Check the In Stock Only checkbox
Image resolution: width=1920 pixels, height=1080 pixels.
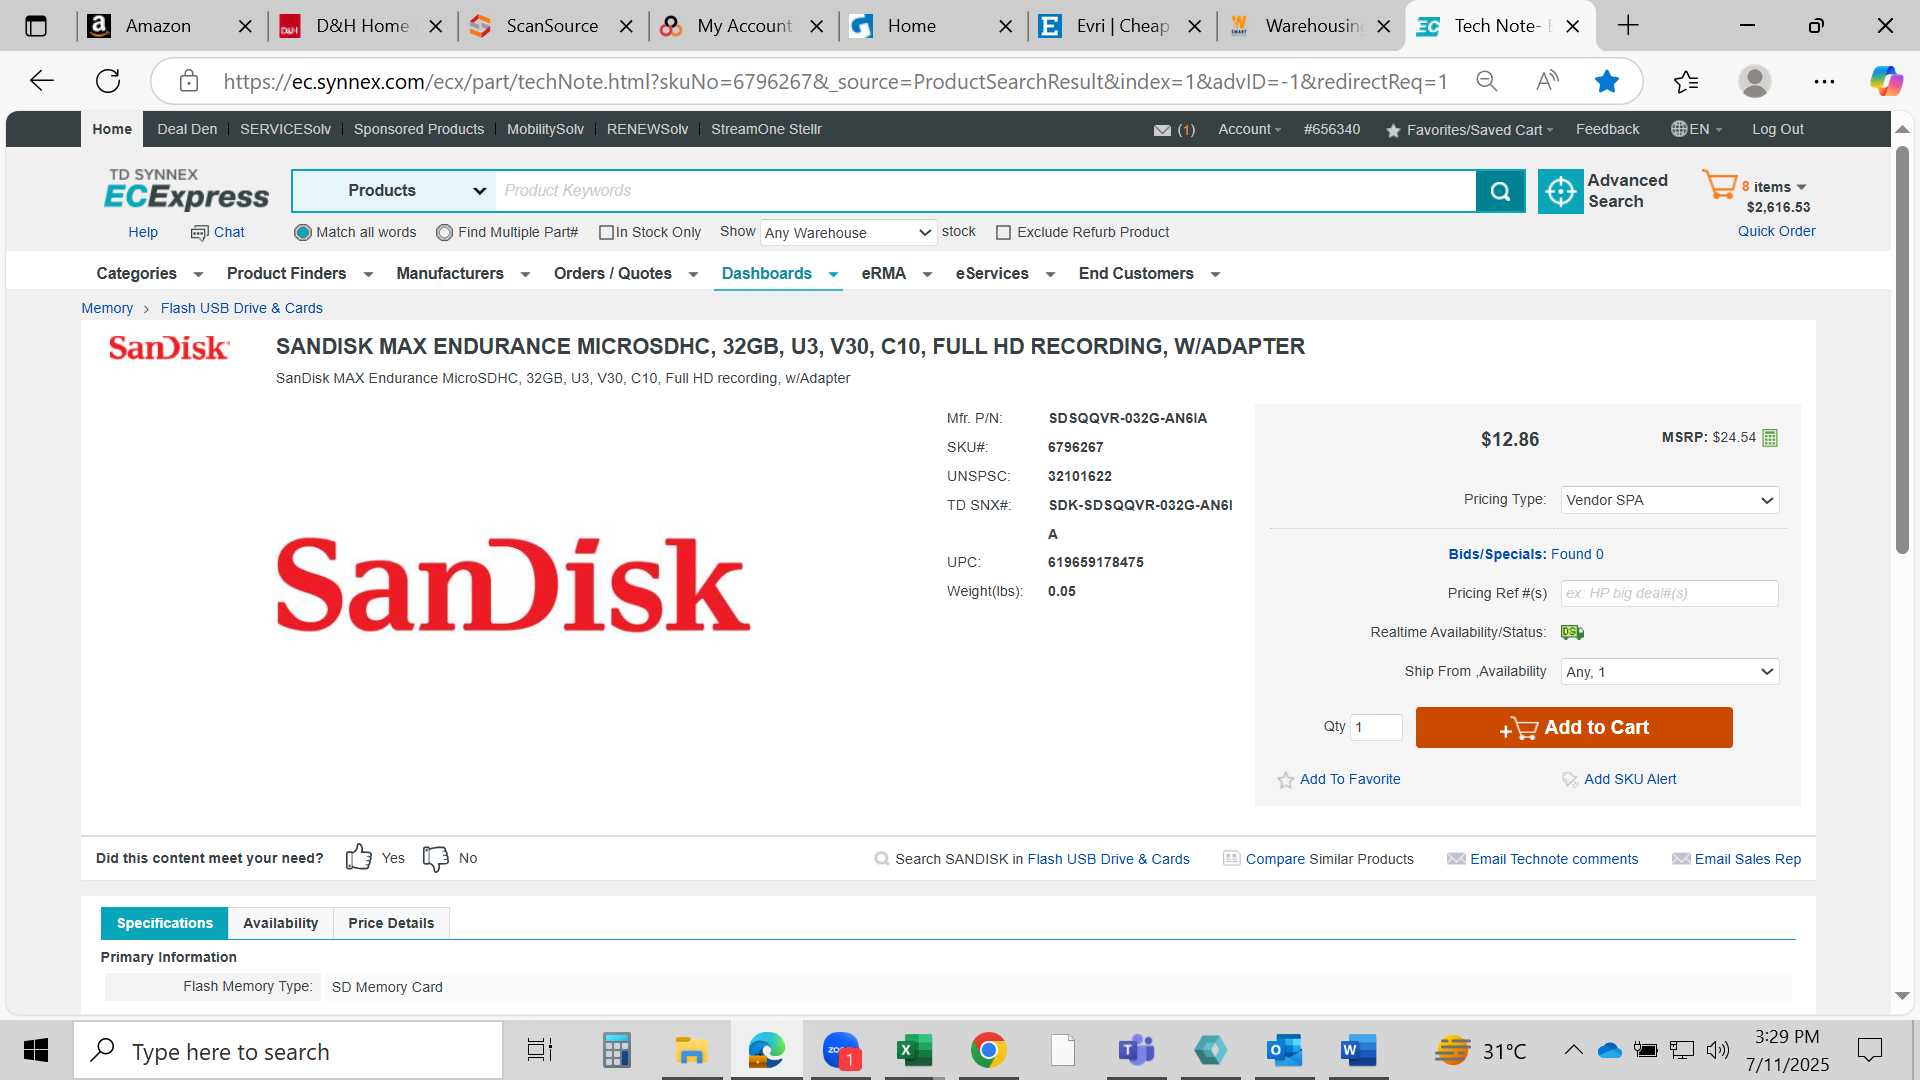pos(606,233)
